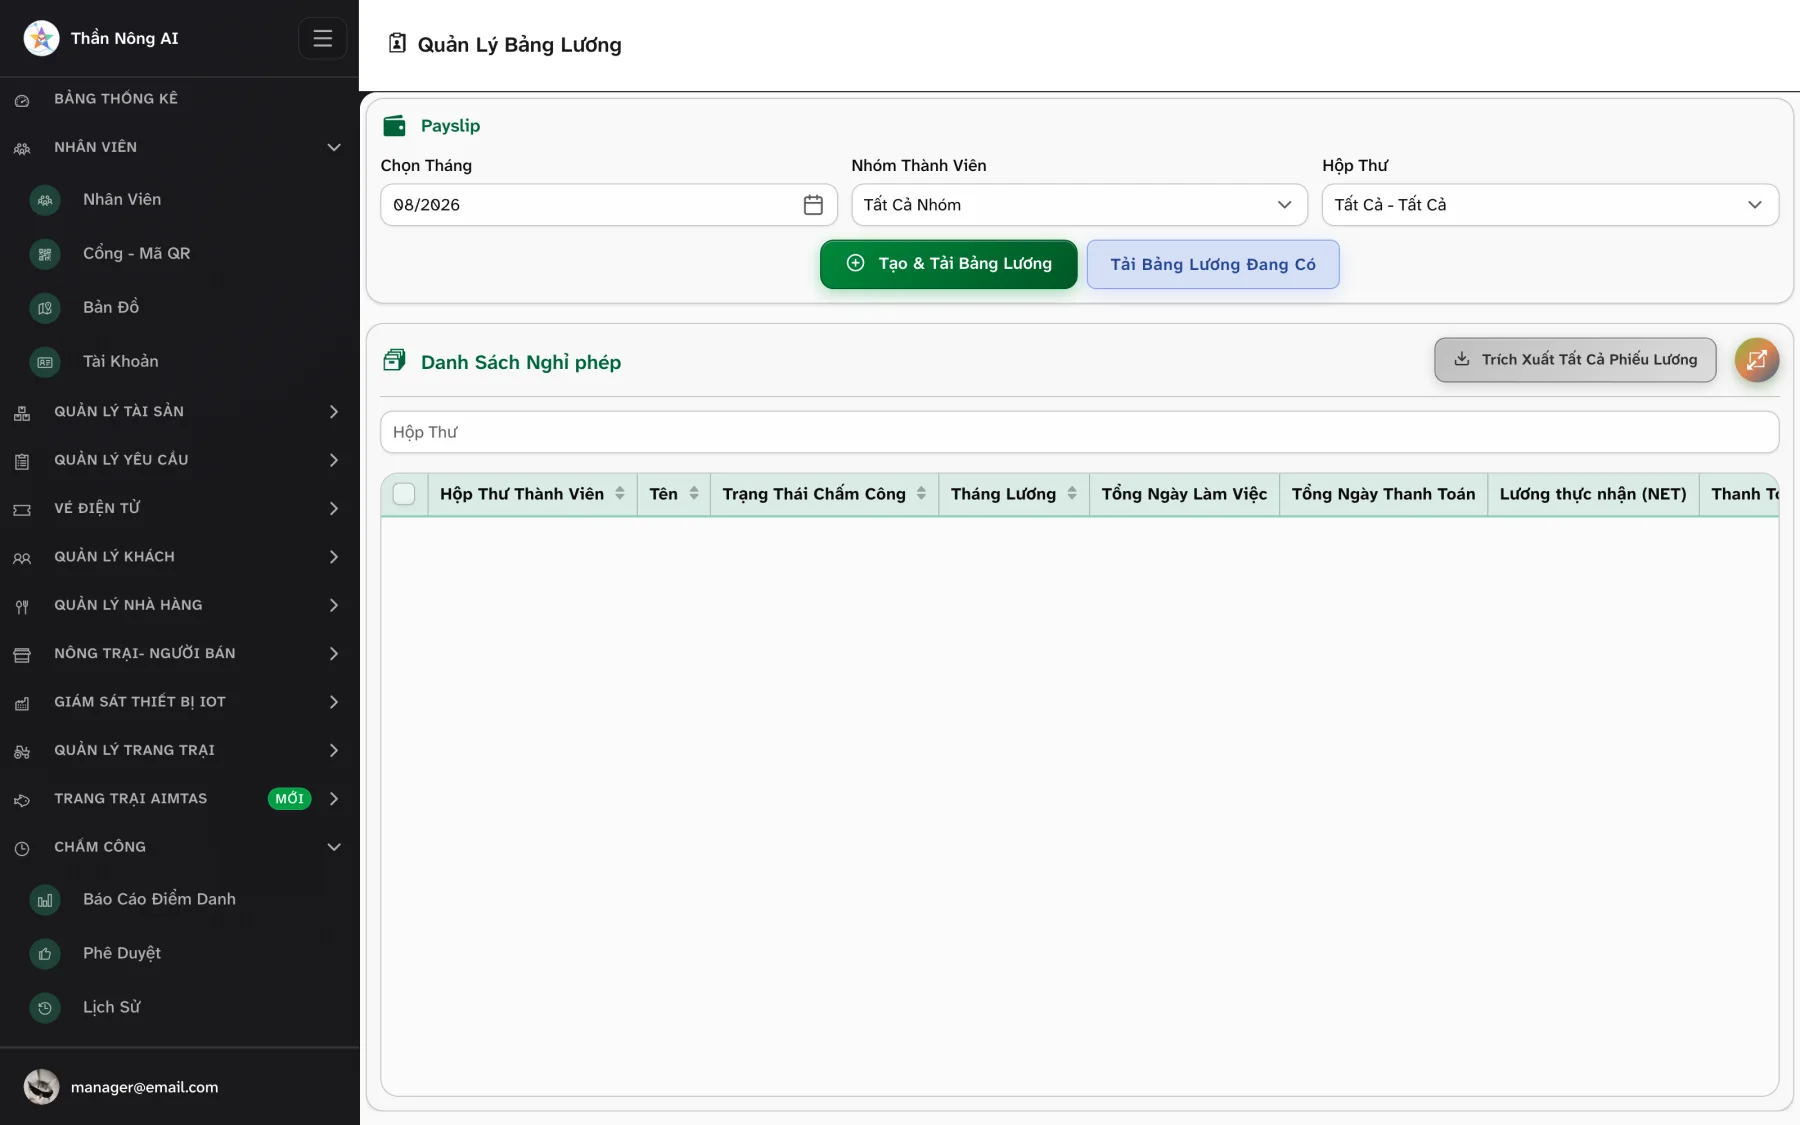Image resolution: width=1800 pixels, height=1125 pixels.
Task: Click the Nhân Viên group icon in the sidebar header
Action: [x=22, y=148]
